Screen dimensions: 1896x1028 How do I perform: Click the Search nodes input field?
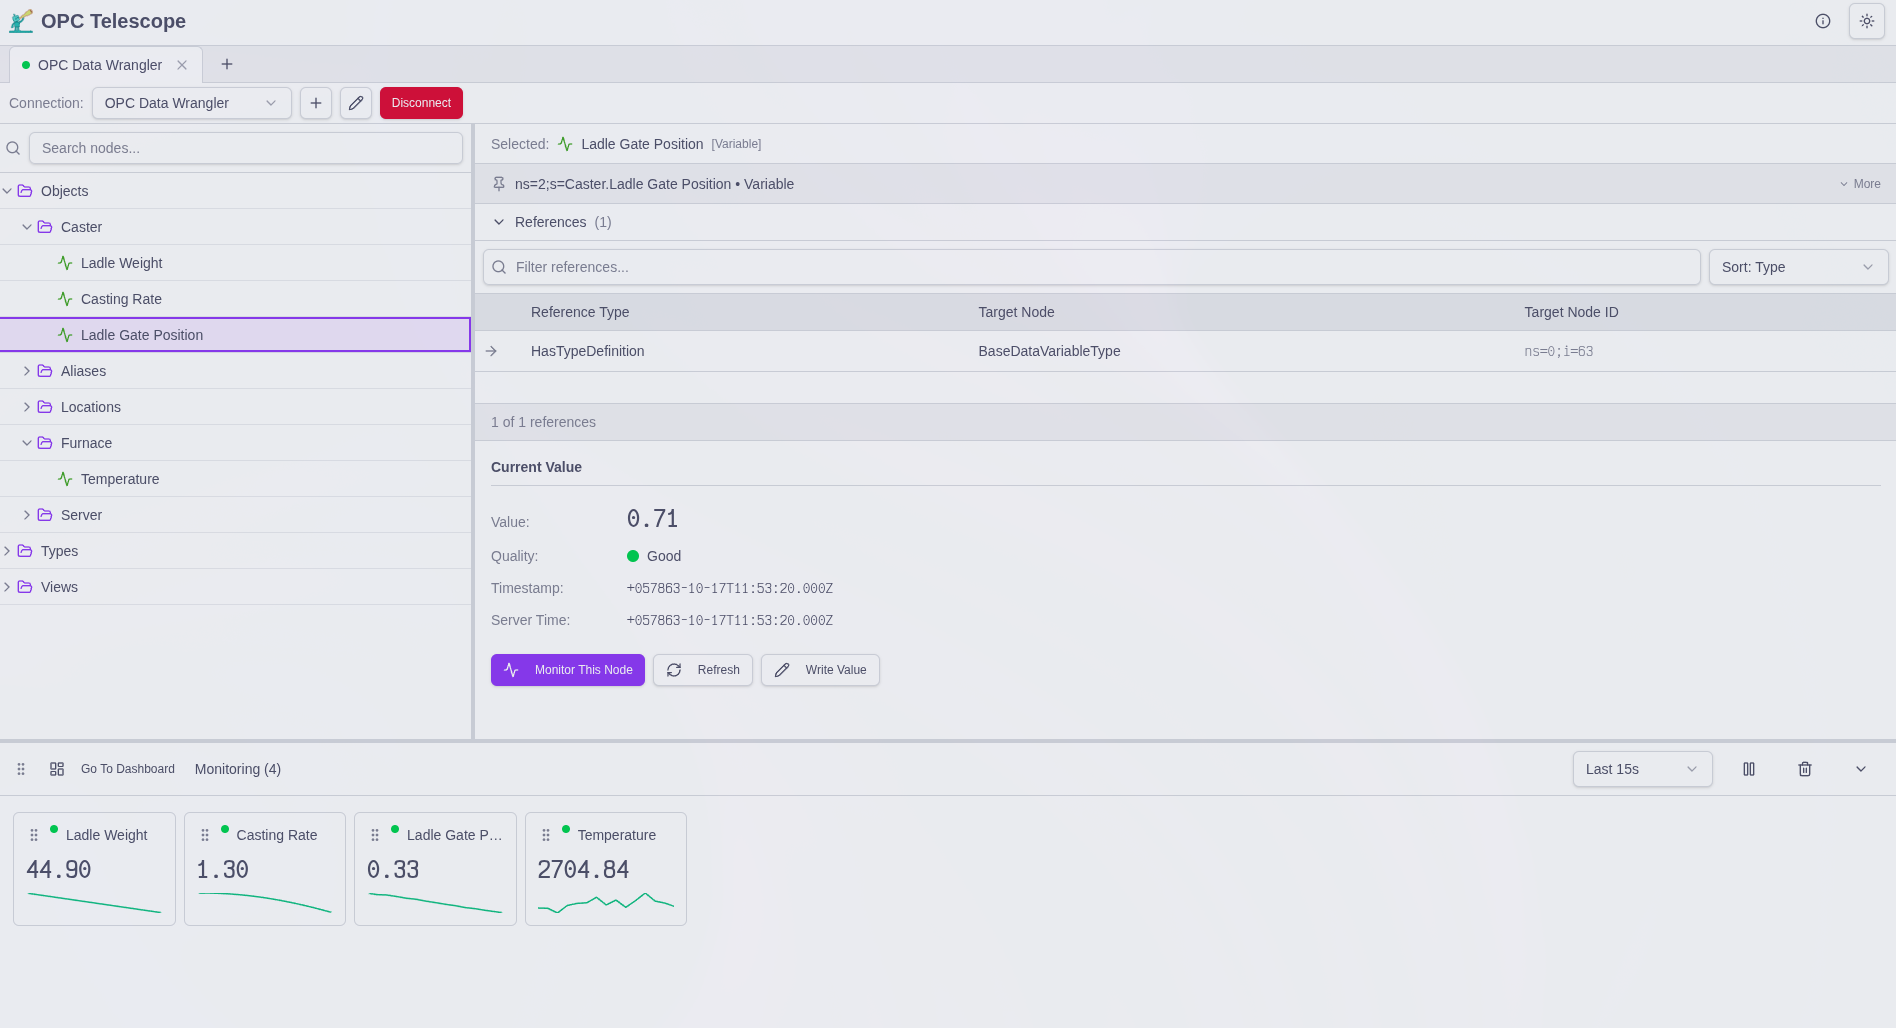(246, 148)
